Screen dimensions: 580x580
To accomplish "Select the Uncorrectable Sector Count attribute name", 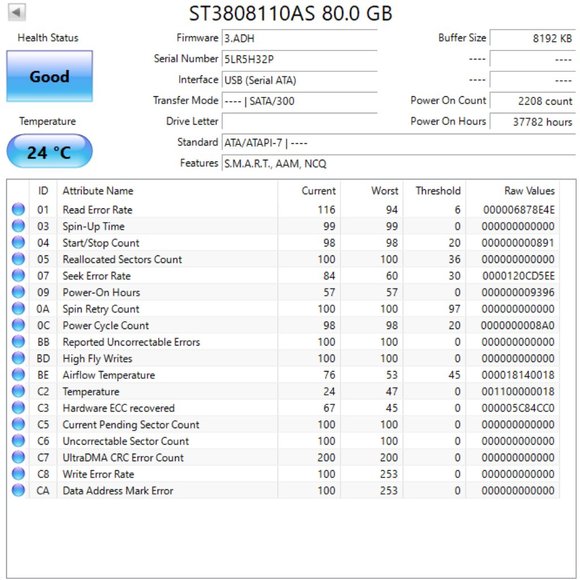I will click(125, 441).
